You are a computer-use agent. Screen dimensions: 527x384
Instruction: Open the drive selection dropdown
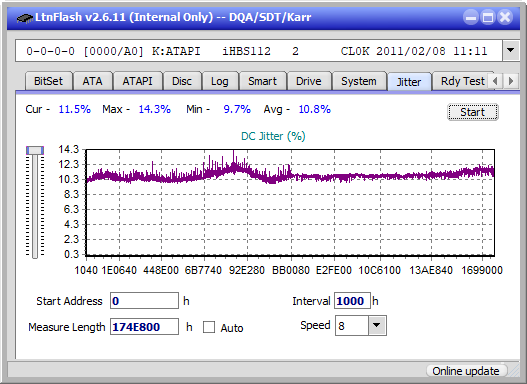click(511, 51)
